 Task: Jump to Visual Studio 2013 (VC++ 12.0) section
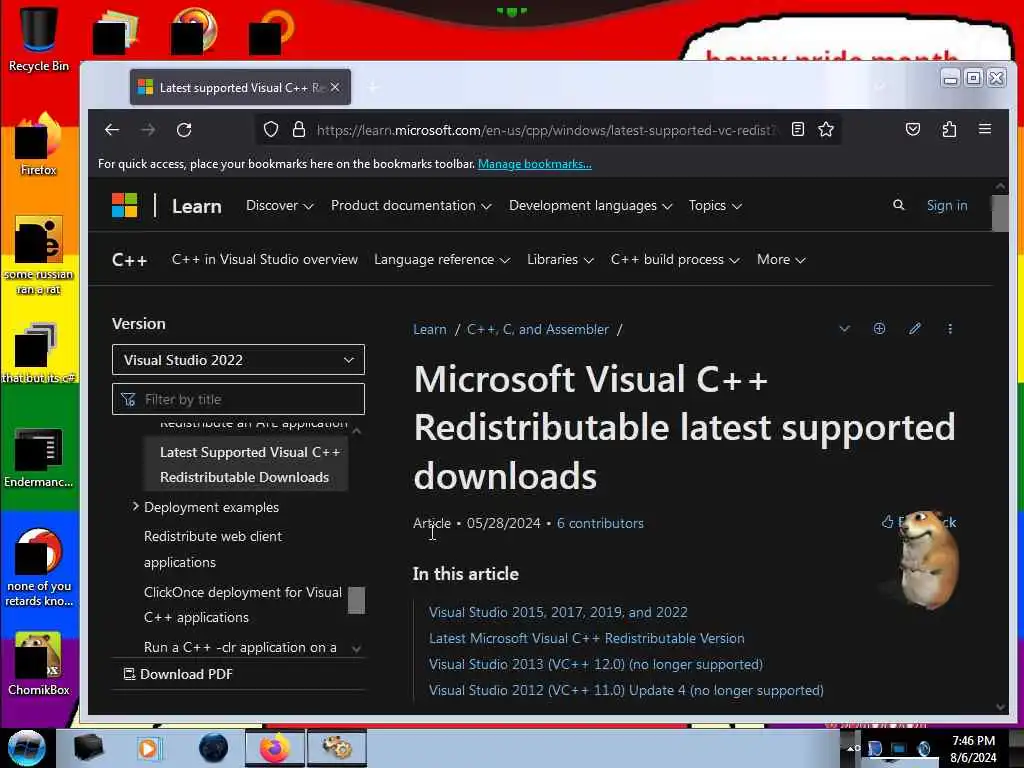click(x=596, y=664)
